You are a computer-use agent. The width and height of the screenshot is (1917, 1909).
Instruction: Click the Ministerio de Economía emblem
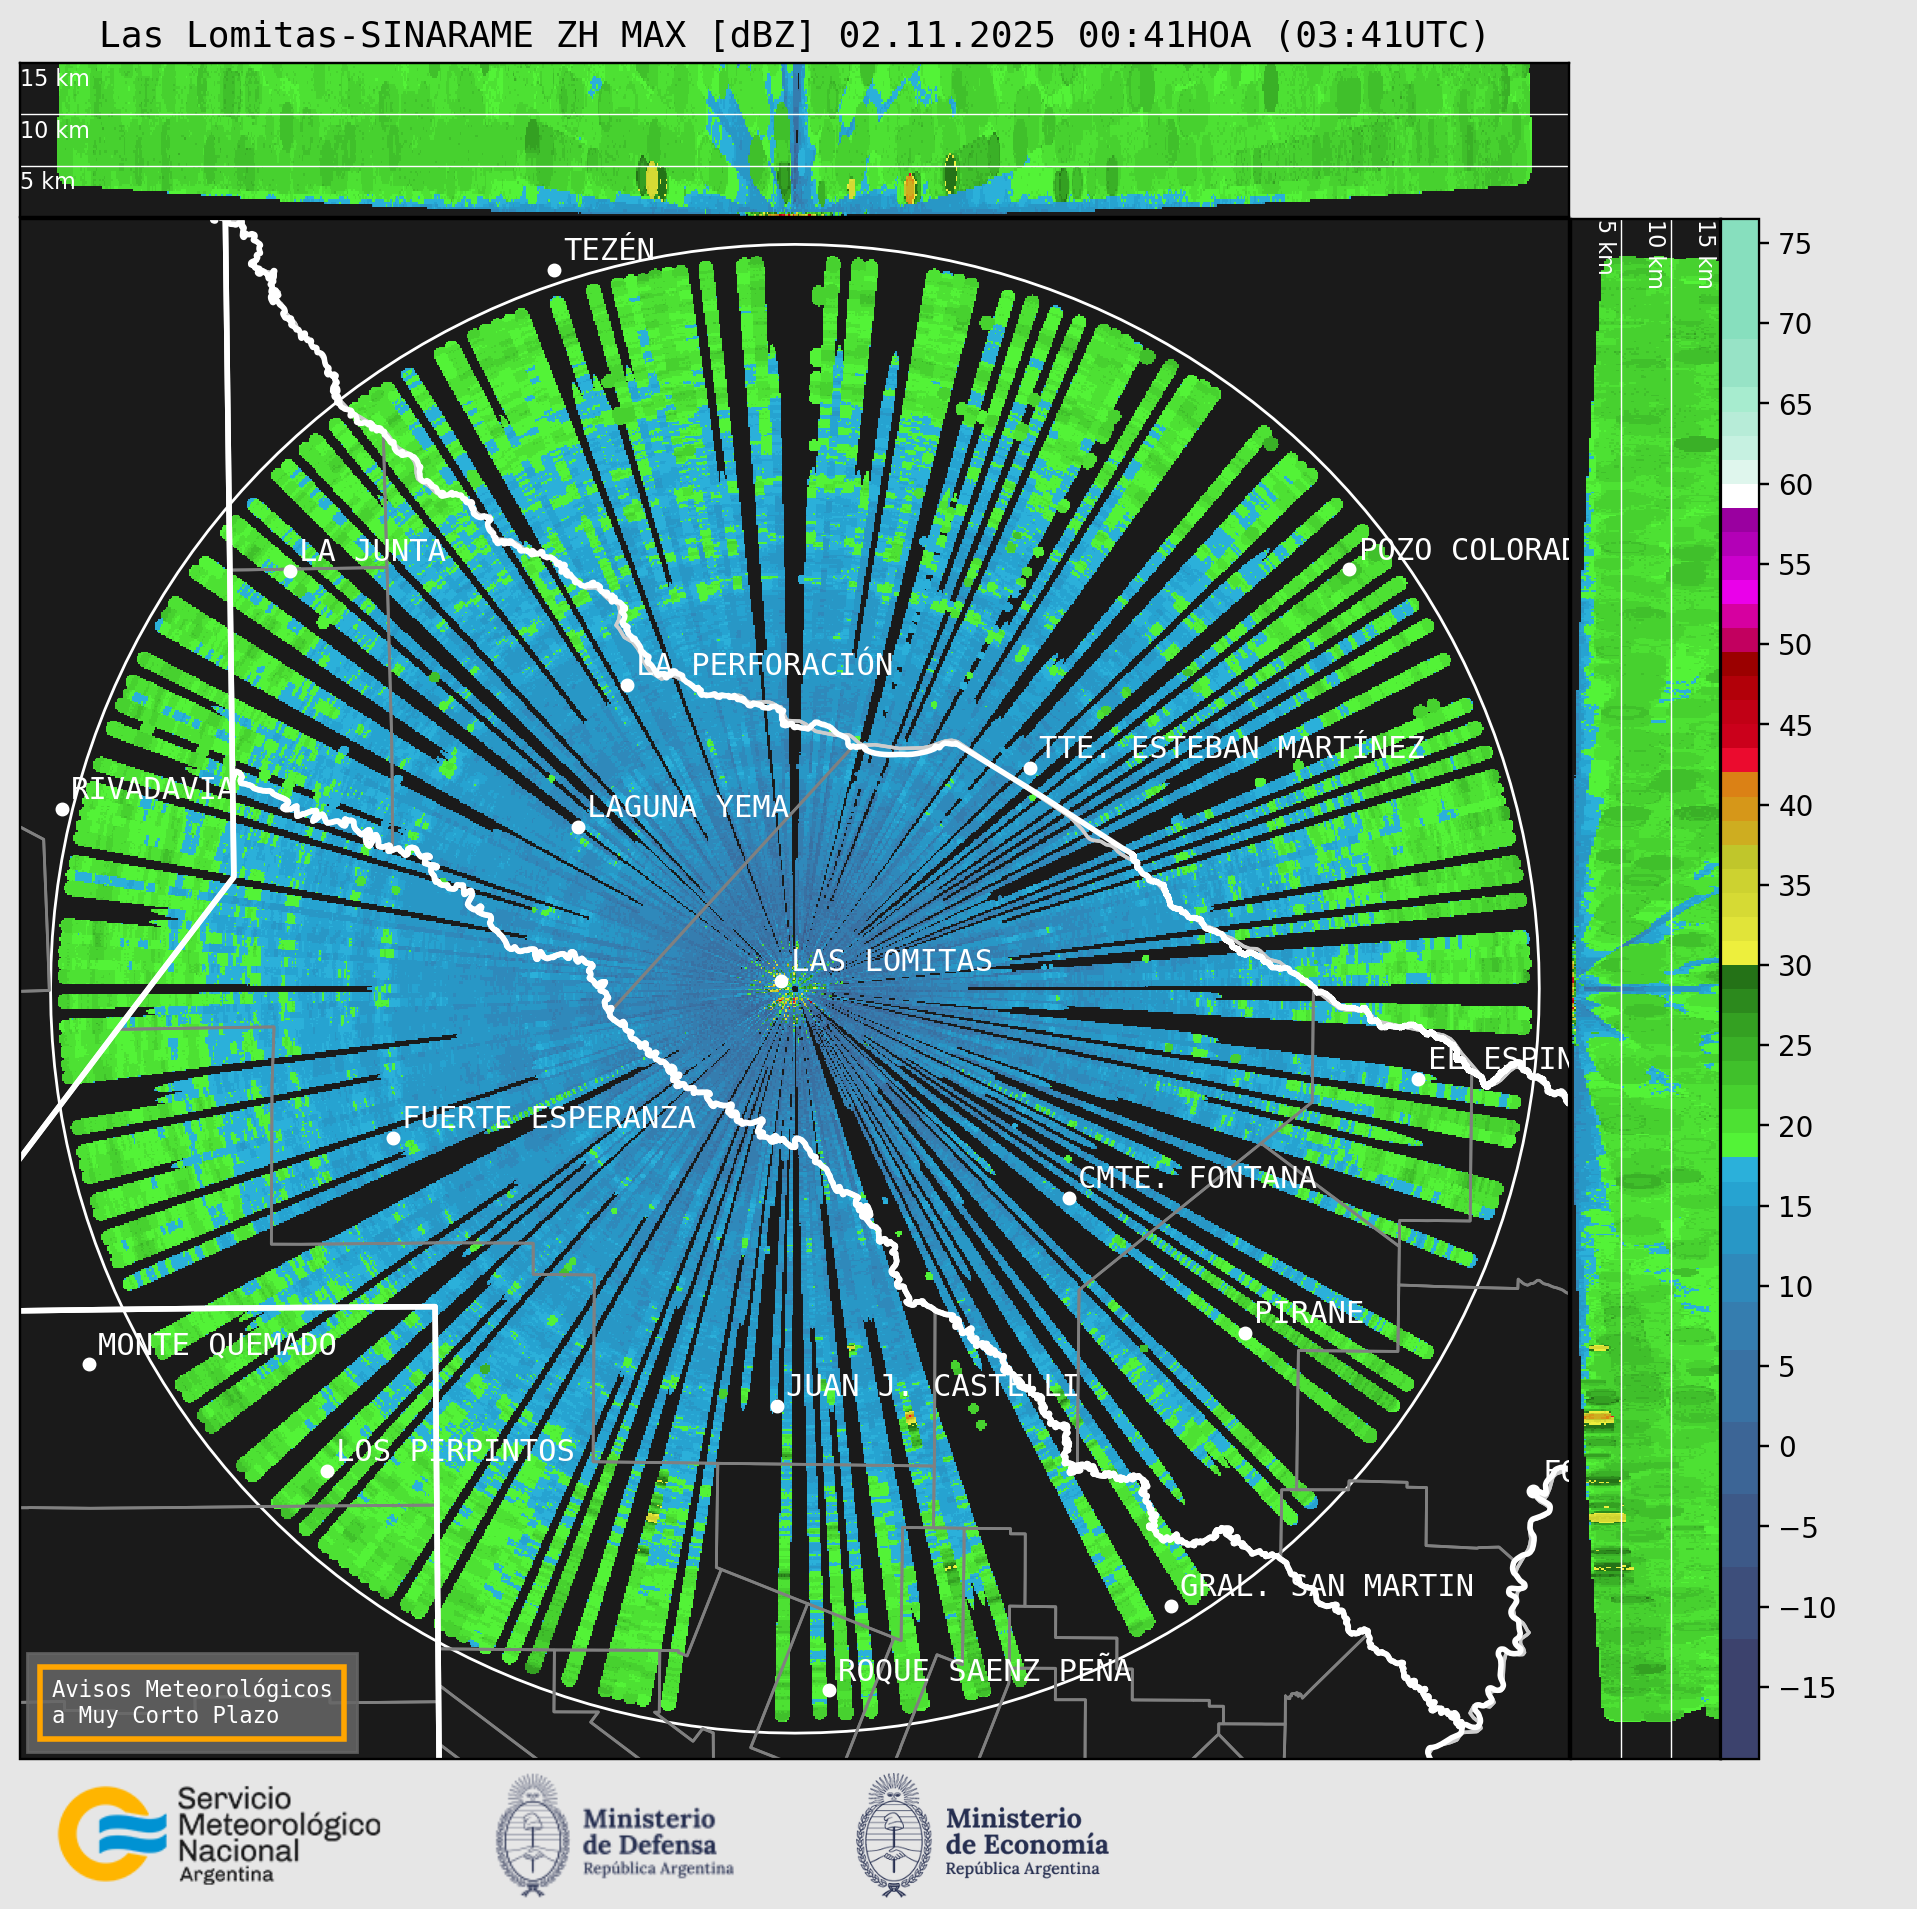pyautogui.click(x=894, y=1835)
